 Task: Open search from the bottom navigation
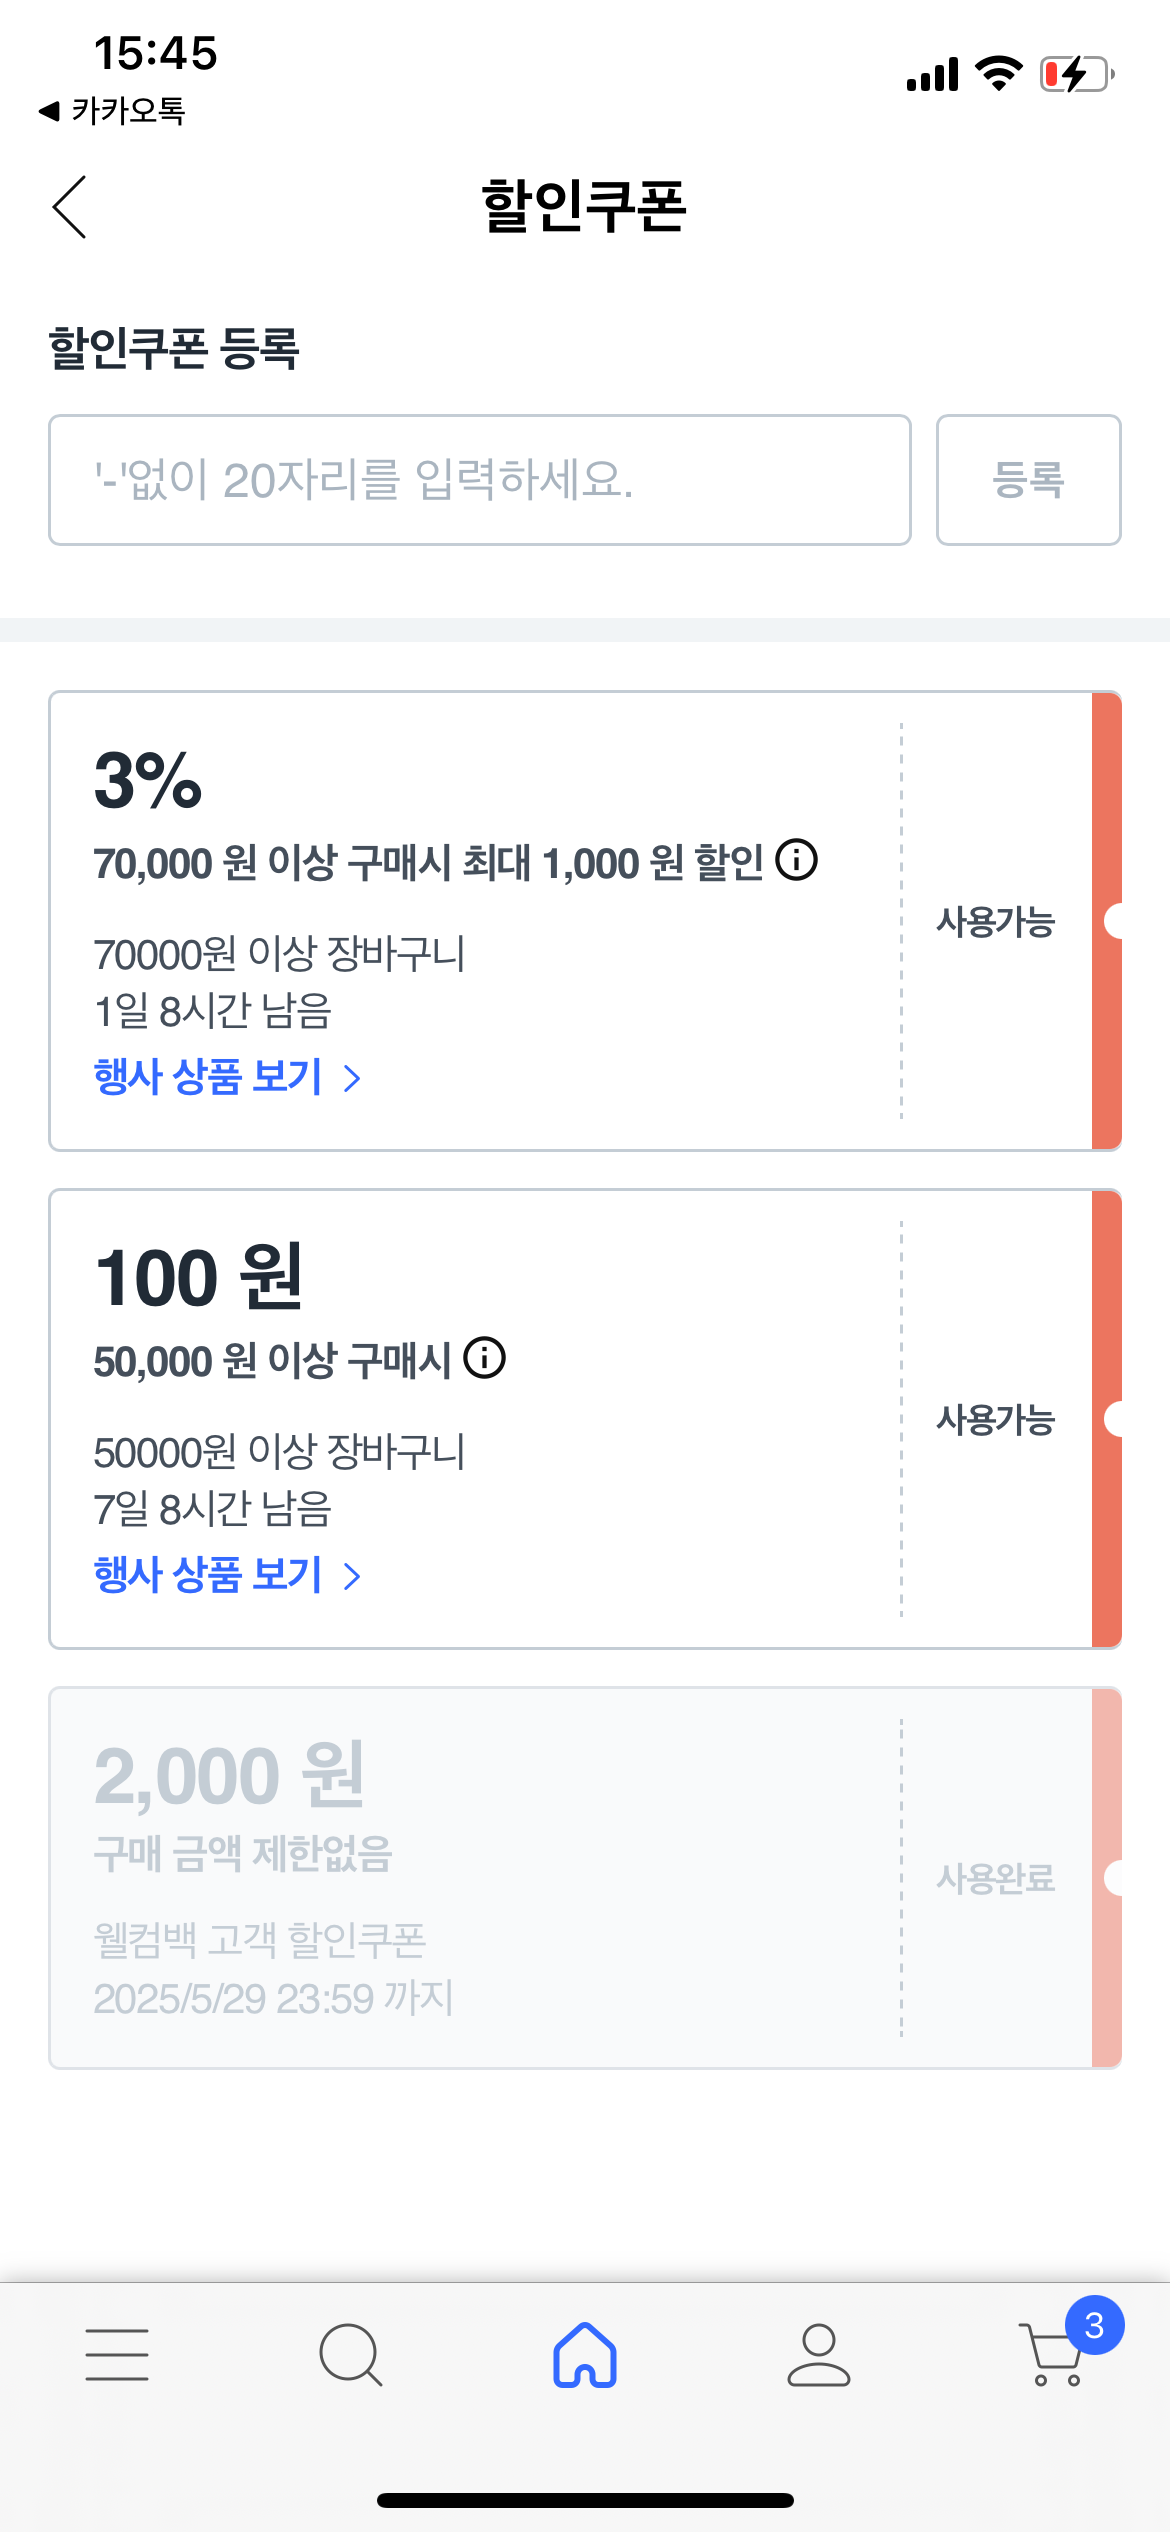(351, 2354)
